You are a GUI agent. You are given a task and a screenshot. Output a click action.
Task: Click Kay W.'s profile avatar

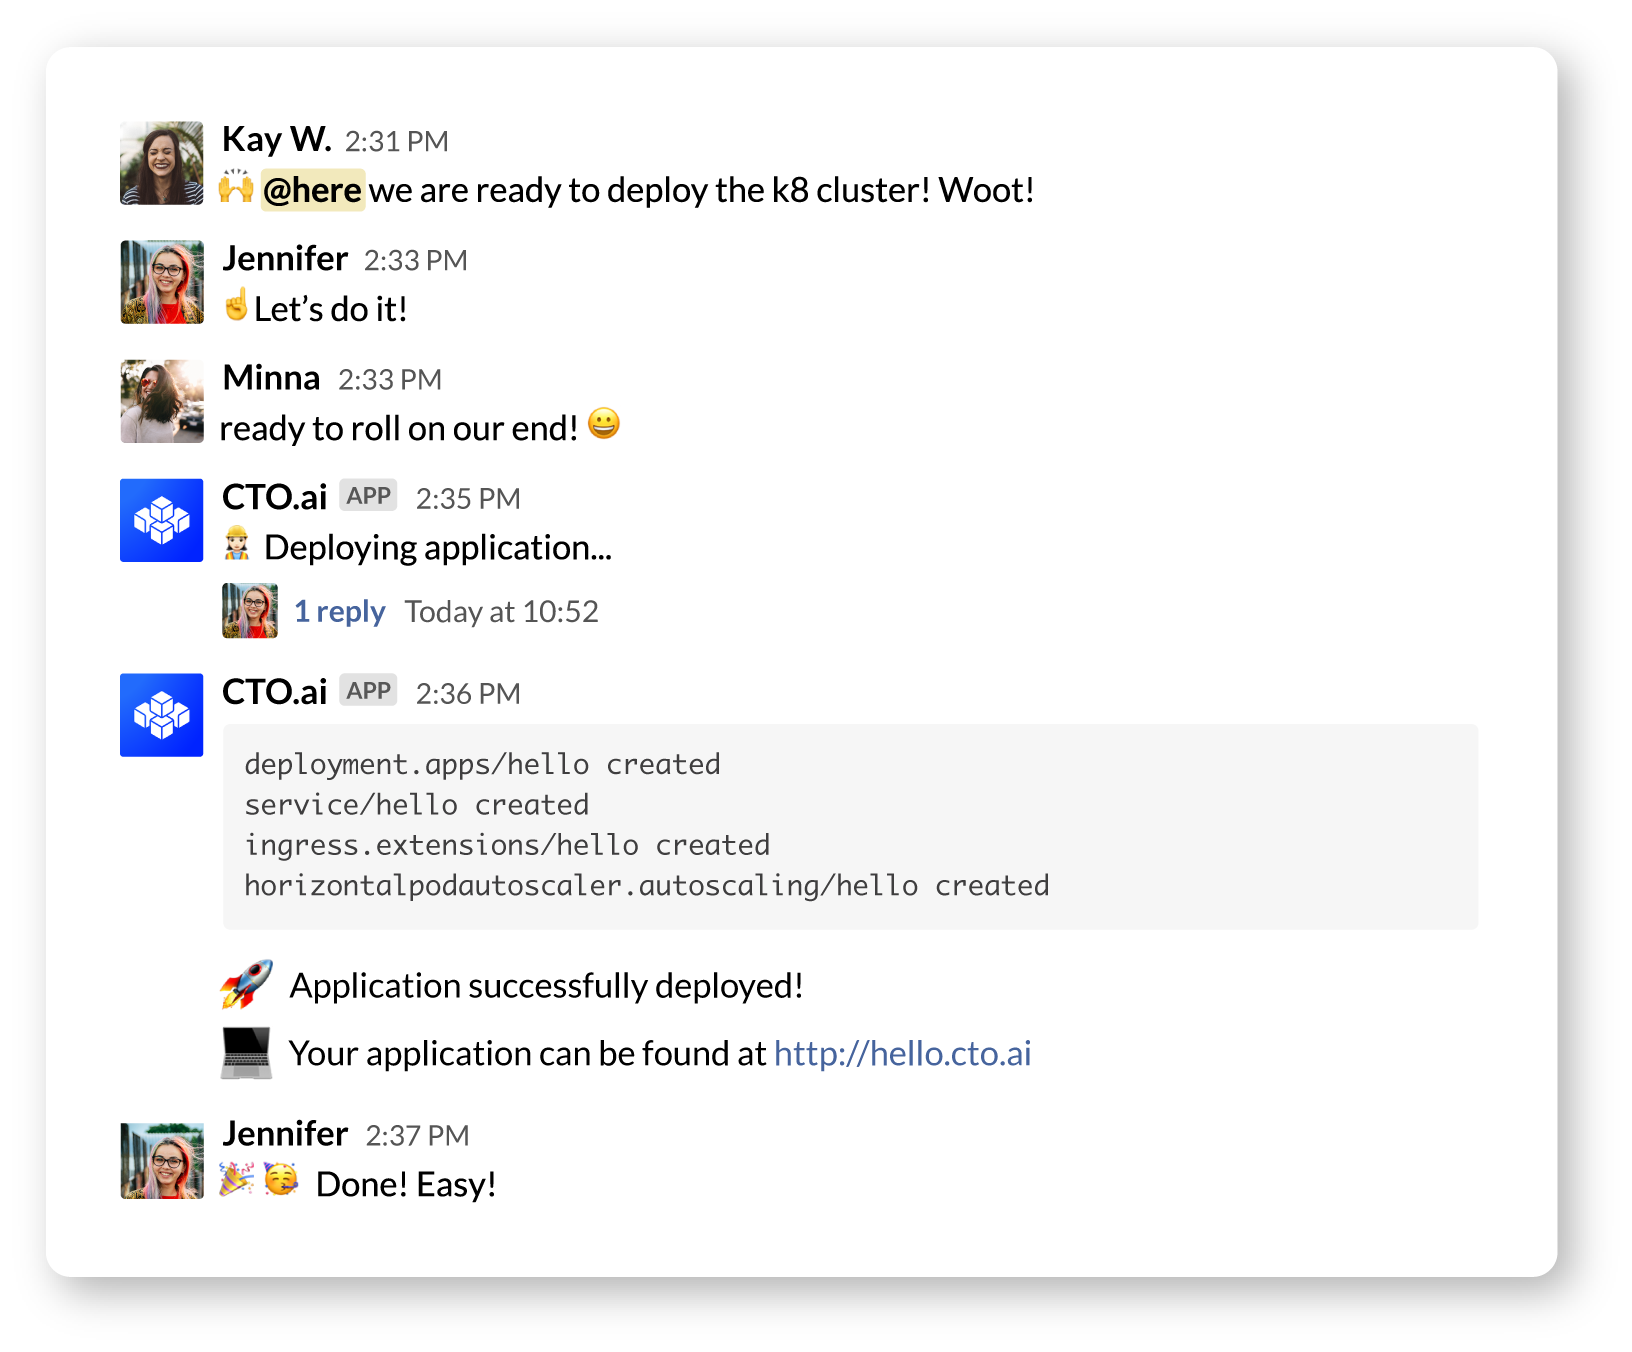tap(161, 163)
